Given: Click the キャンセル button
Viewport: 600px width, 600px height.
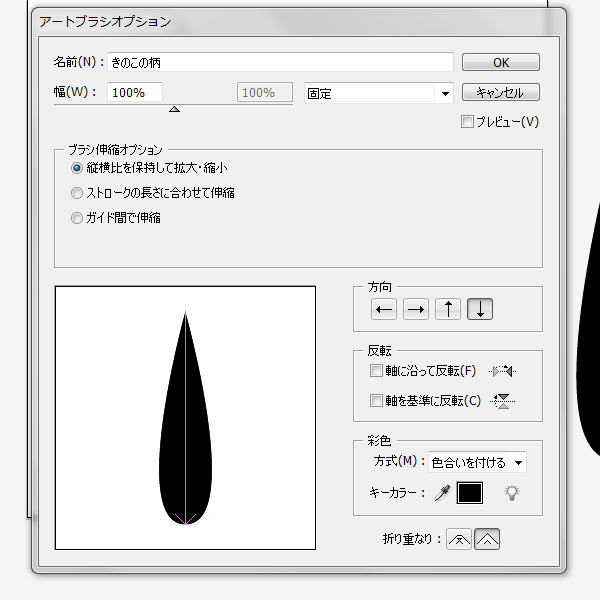Looking at the screenshot, I should point(501,93).
